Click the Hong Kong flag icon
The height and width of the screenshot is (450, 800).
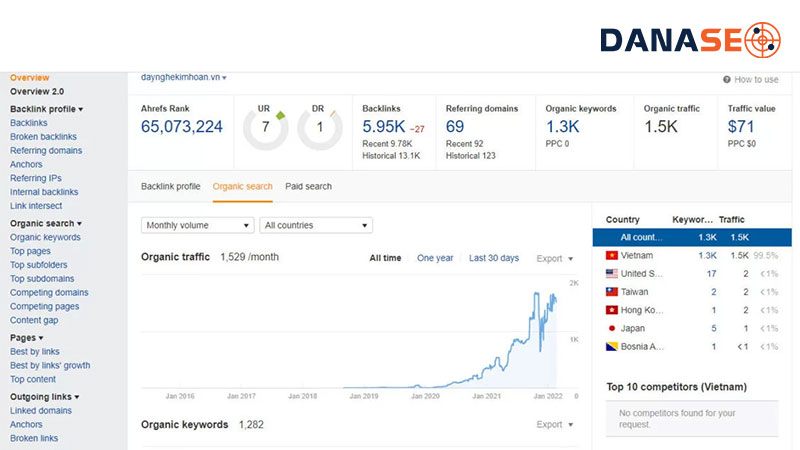click(x=611, y=310)
